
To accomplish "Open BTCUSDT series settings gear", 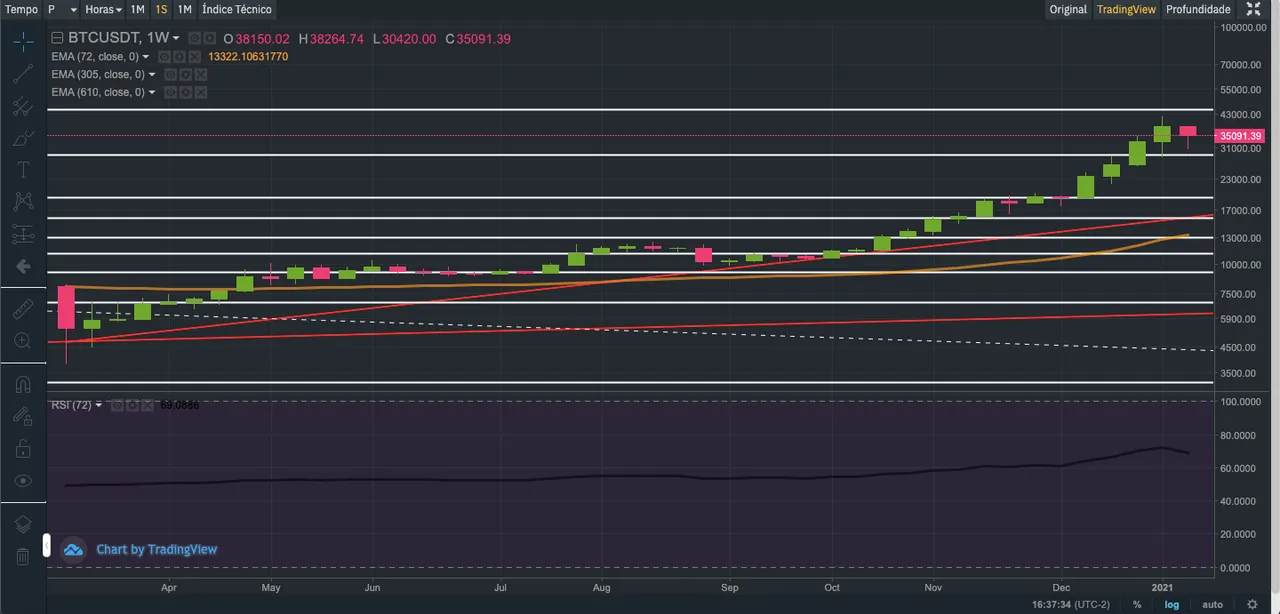I will pyautogui.click(x=210, y=38).
